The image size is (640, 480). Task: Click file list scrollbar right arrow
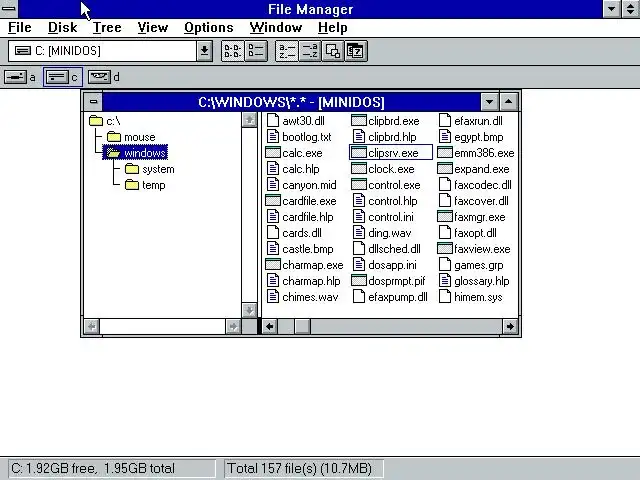tap(510, 327)
